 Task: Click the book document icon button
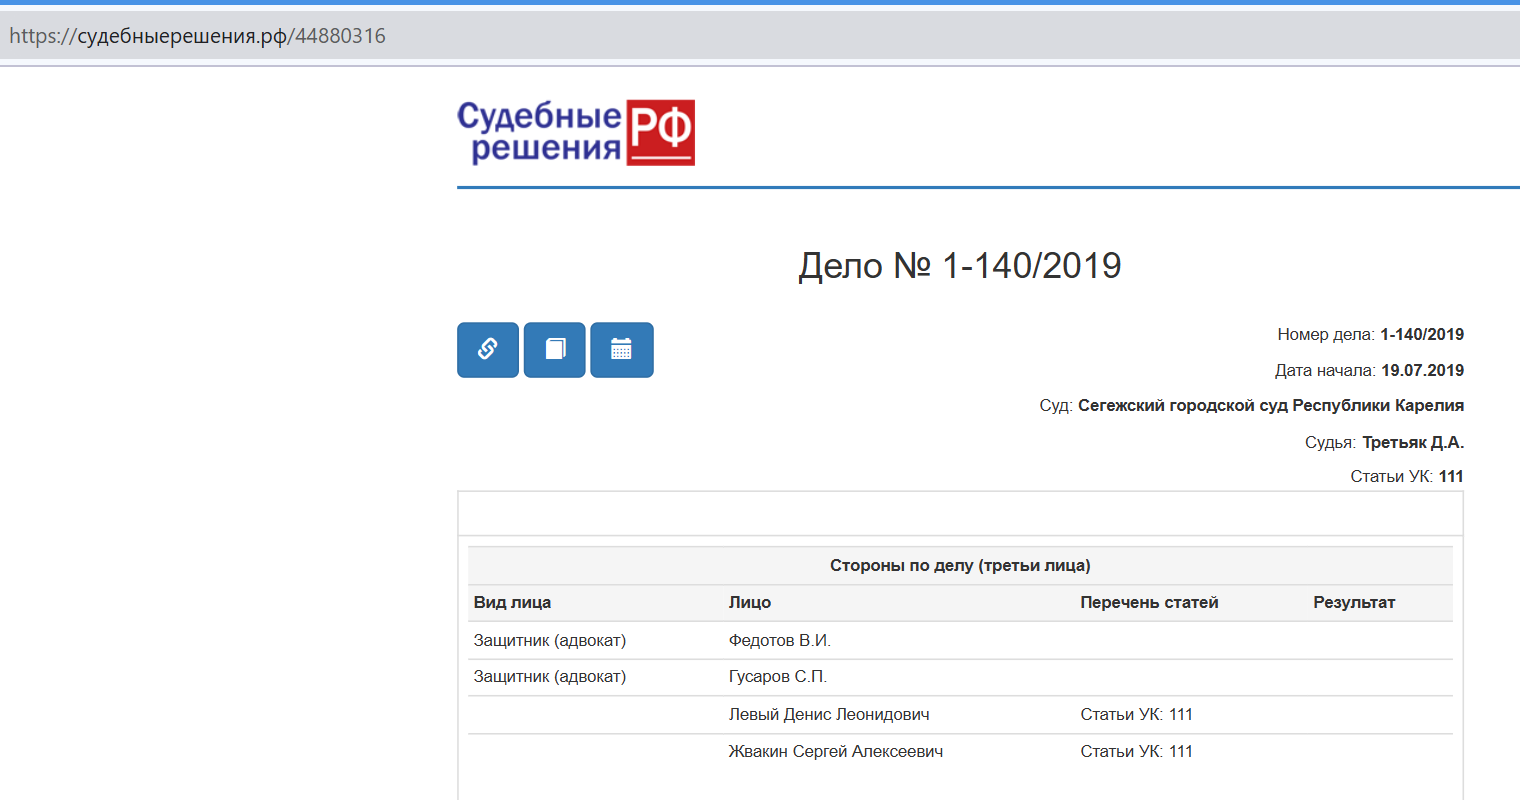click(x=555, y=349)
